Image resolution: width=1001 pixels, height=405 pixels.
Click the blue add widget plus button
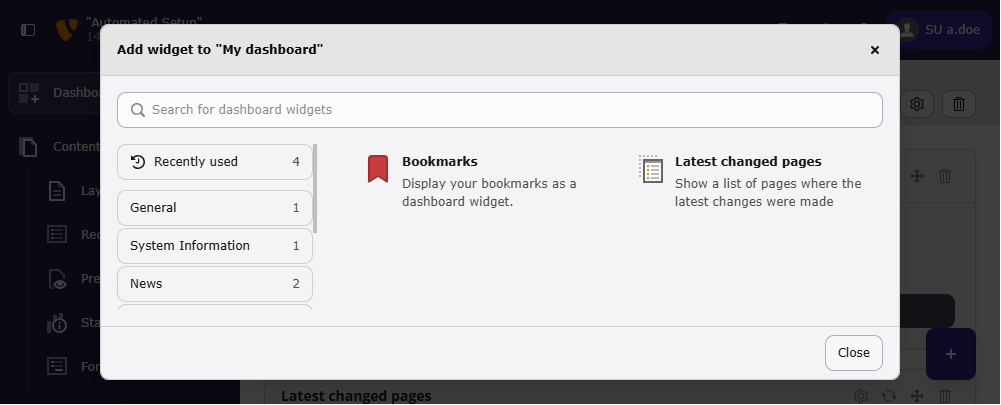(951, 354)
